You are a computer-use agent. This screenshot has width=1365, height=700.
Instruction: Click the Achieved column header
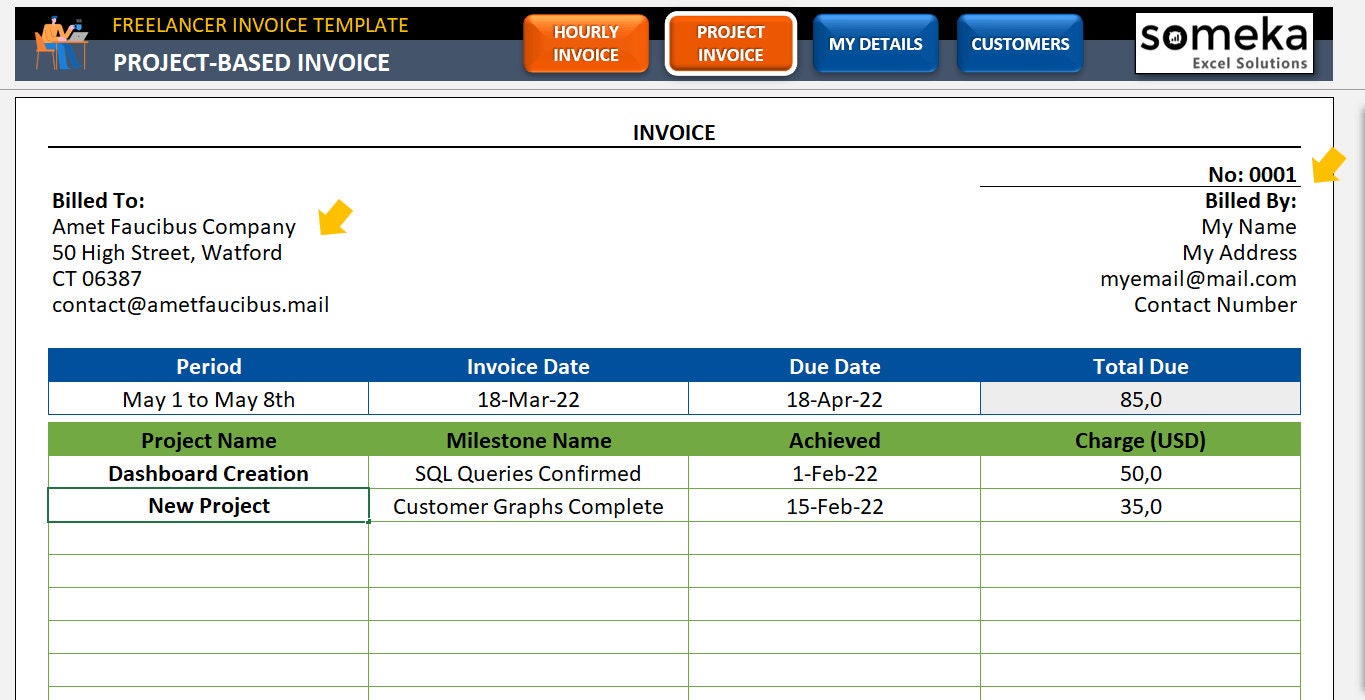pyautogui.click(x=834, y=440)
